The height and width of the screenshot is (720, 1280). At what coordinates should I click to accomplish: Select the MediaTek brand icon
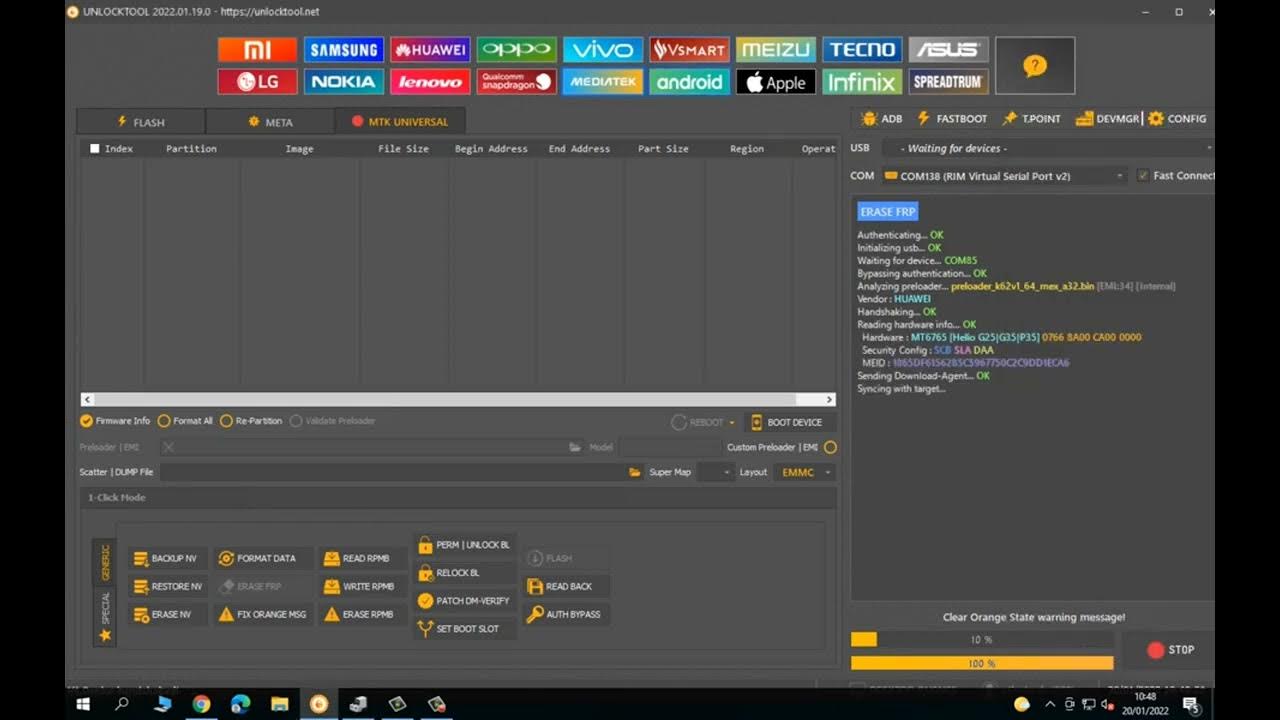[602, 82]
